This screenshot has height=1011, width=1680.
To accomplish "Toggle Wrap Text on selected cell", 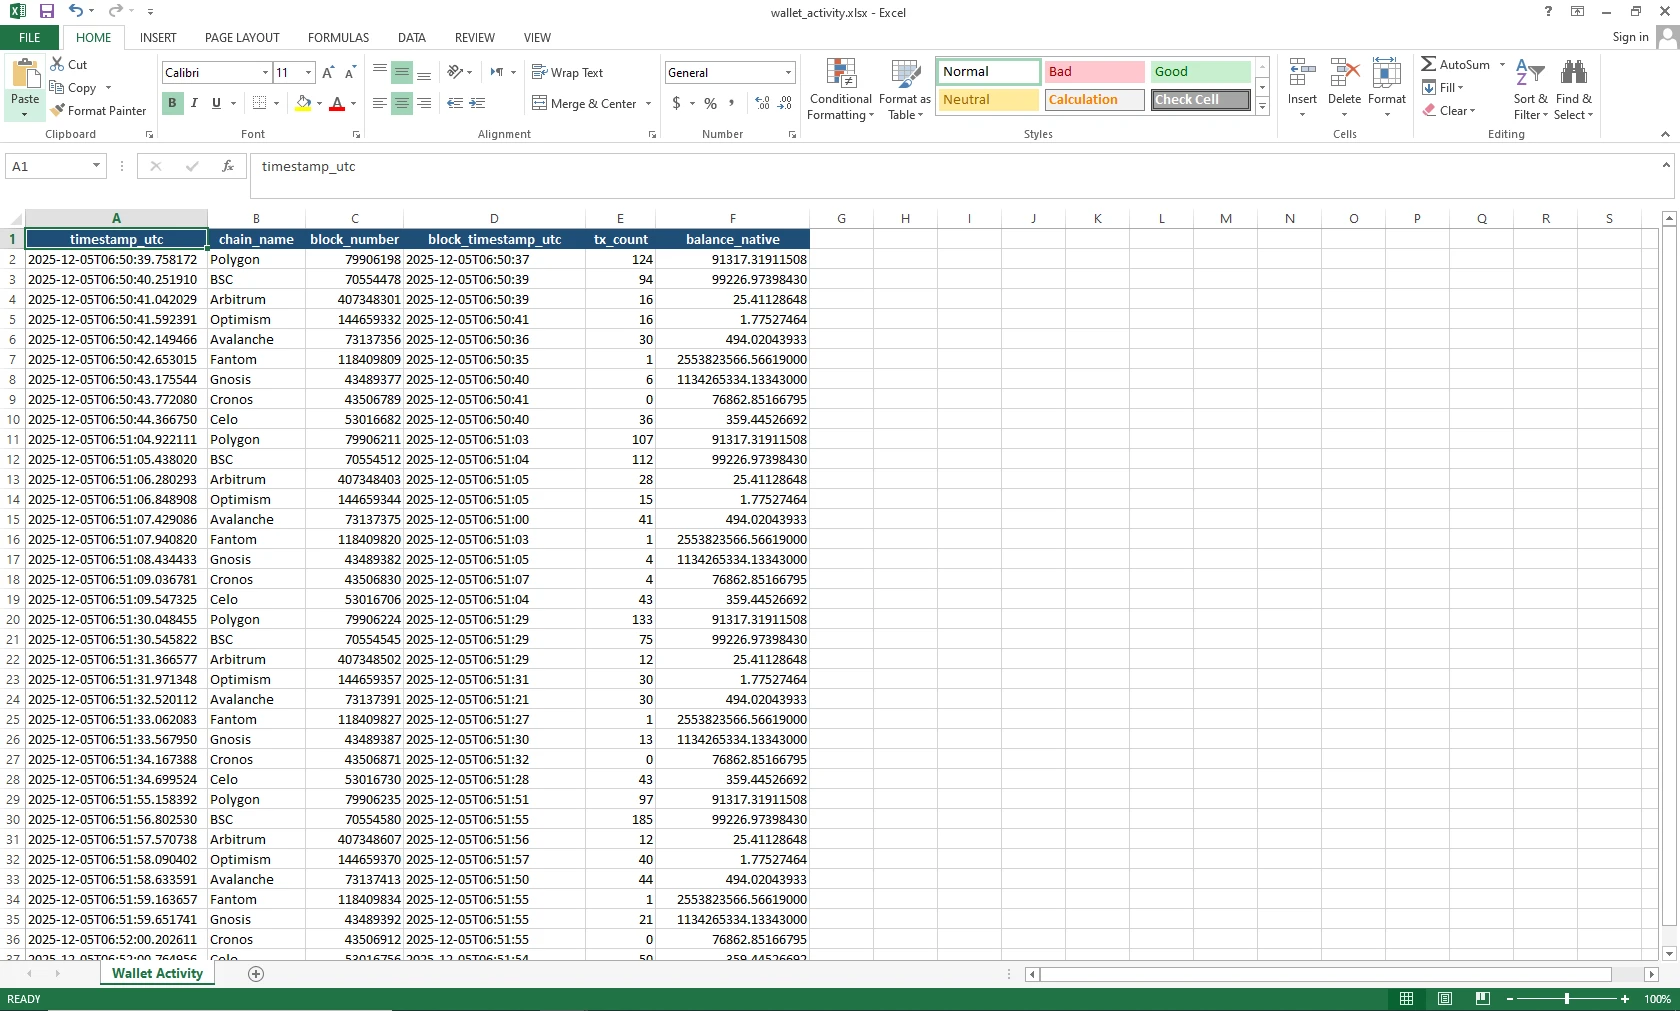I will [x=567, y=73].
